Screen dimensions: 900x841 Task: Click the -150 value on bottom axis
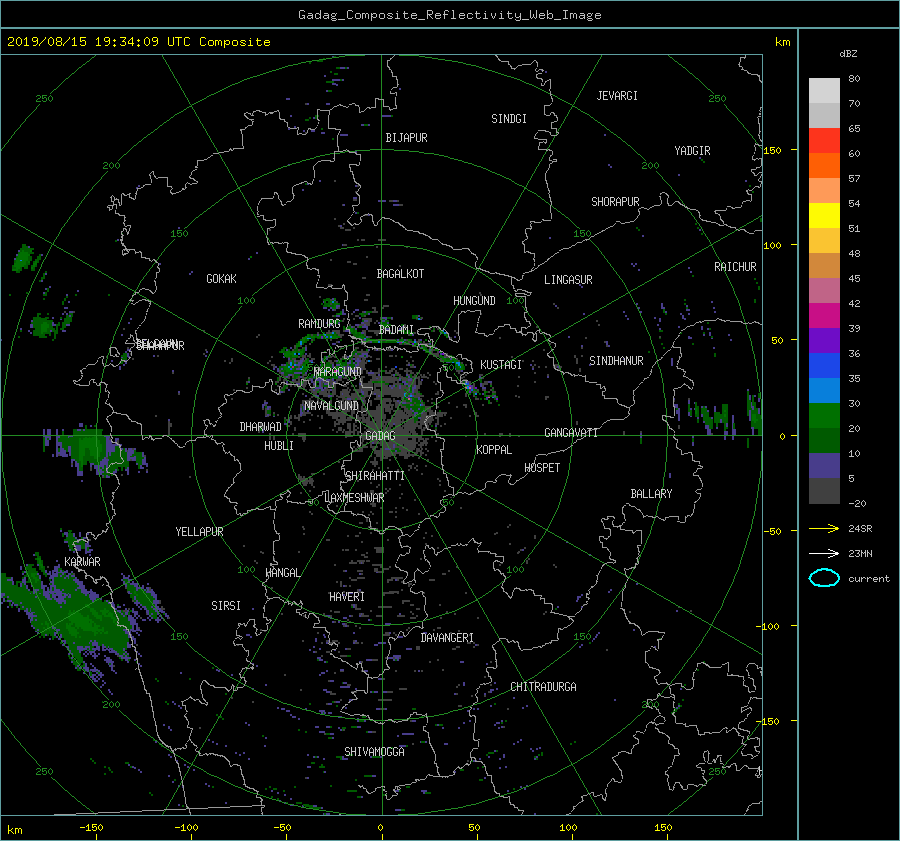coord(91,828)
